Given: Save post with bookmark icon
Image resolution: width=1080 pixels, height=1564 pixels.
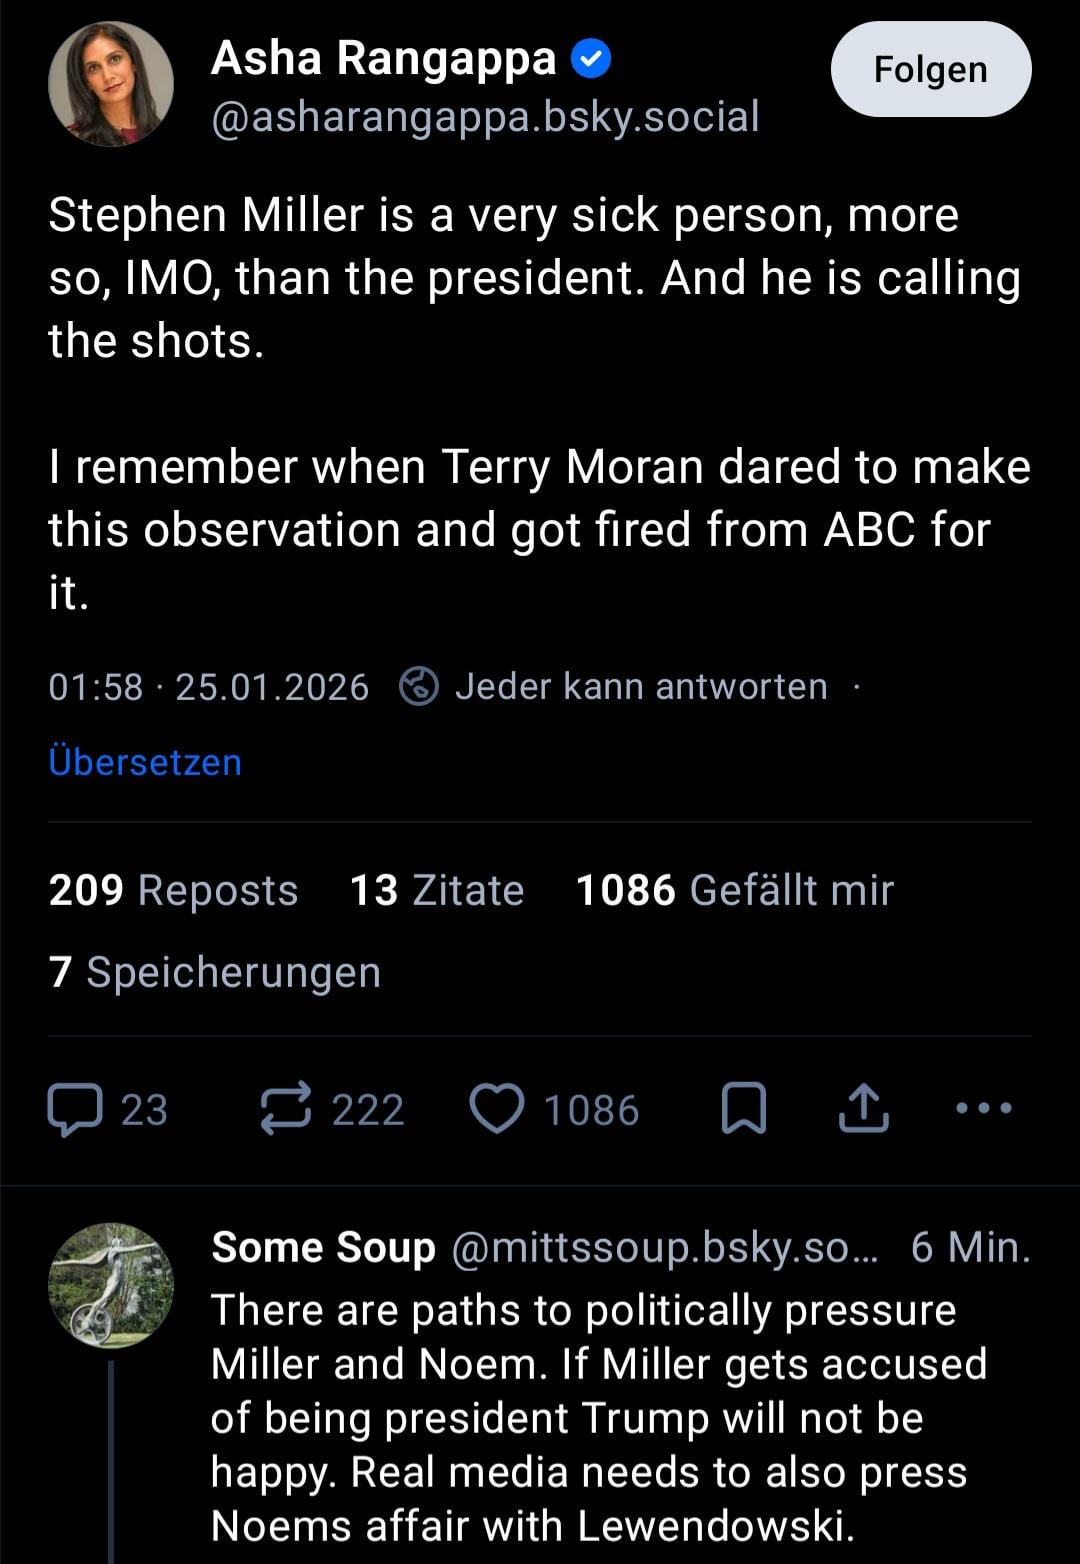Looking at the screenshot, I should coord(744,1109).
